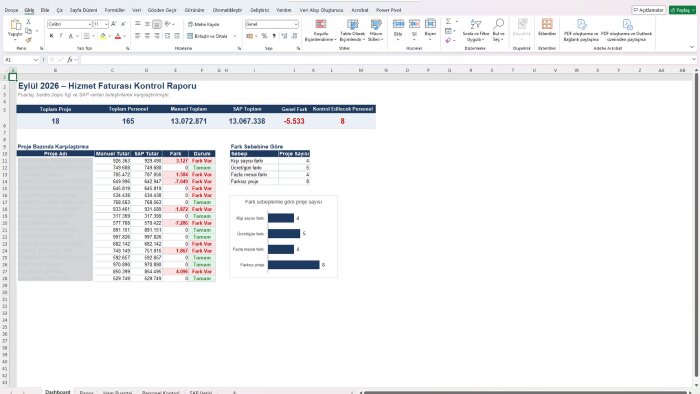The image size is (700, 394).
Task: Collapse the ribbon with the chevron
Action: tap(692, 47)
